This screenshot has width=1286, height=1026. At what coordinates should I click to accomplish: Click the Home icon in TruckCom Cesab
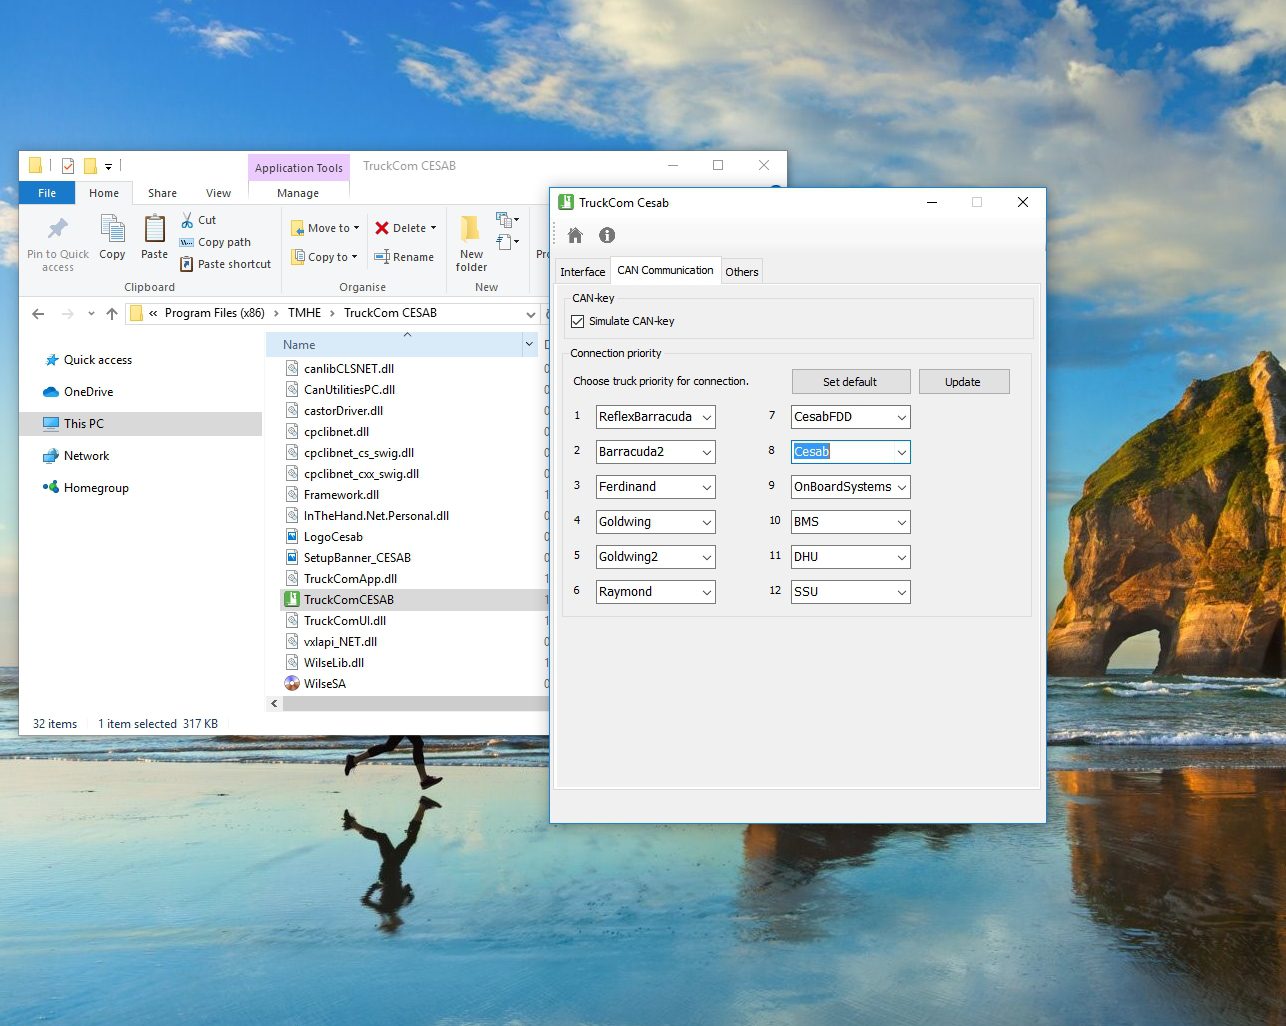(x=575, y=236)
